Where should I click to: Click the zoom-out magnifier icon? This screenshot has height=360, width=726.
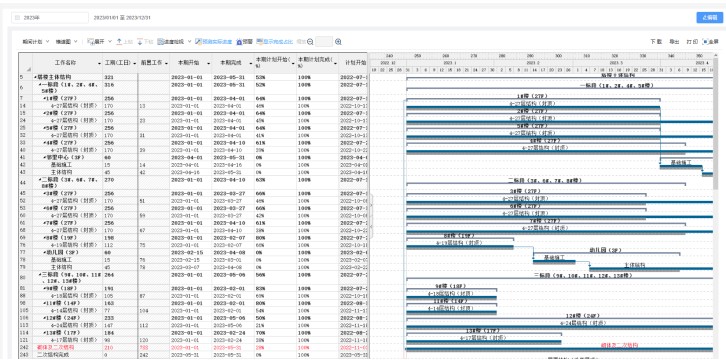(x=310, y=42)
